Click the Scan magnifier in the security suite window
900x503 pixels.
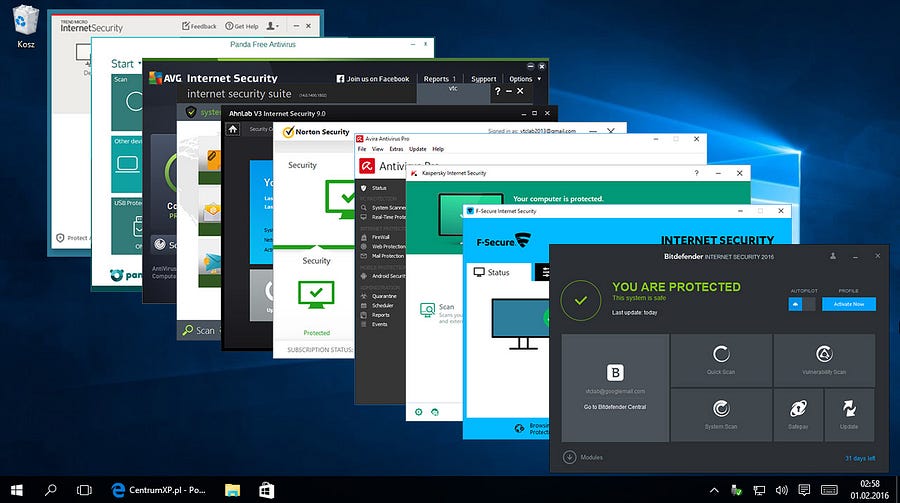coord(188,331)
